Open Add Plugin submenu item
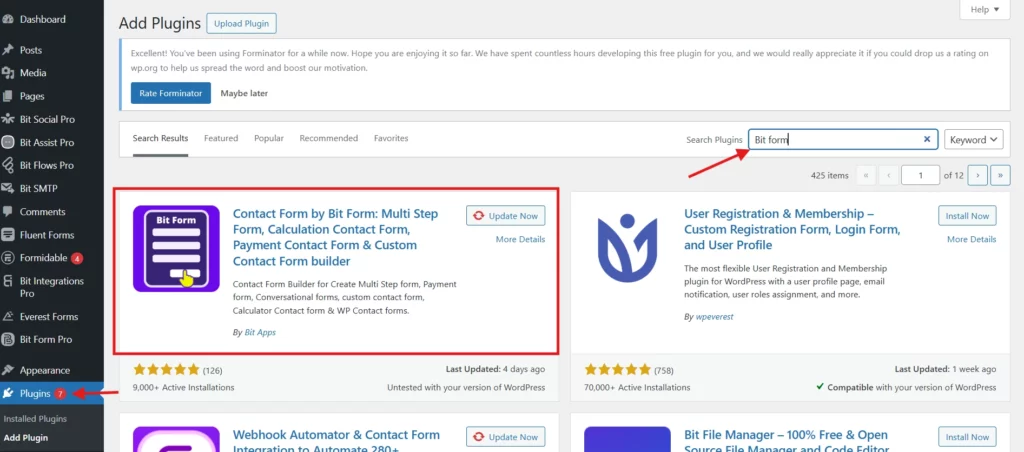 25,438
